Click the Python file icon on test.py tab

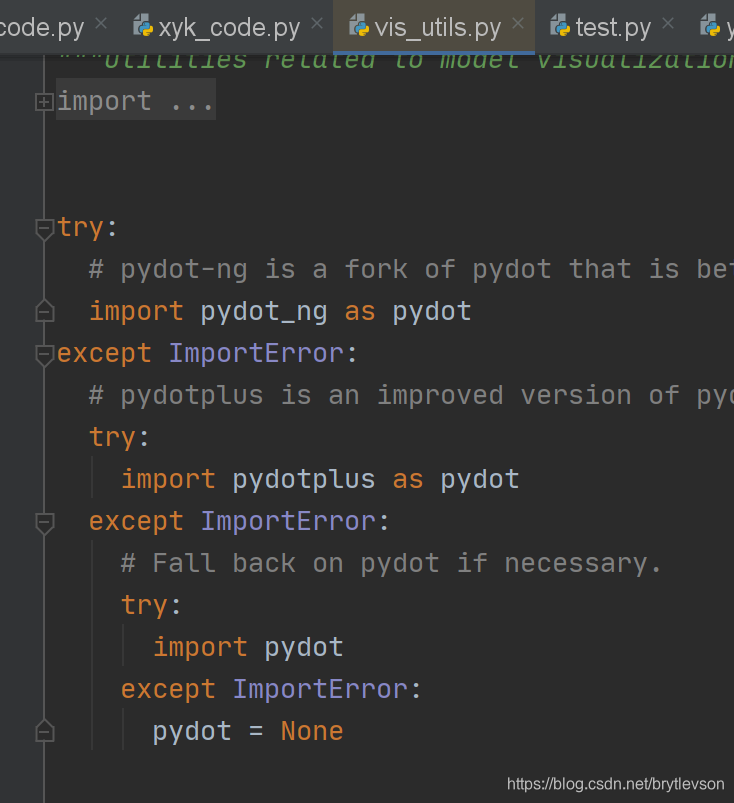[x=560, y=26]
